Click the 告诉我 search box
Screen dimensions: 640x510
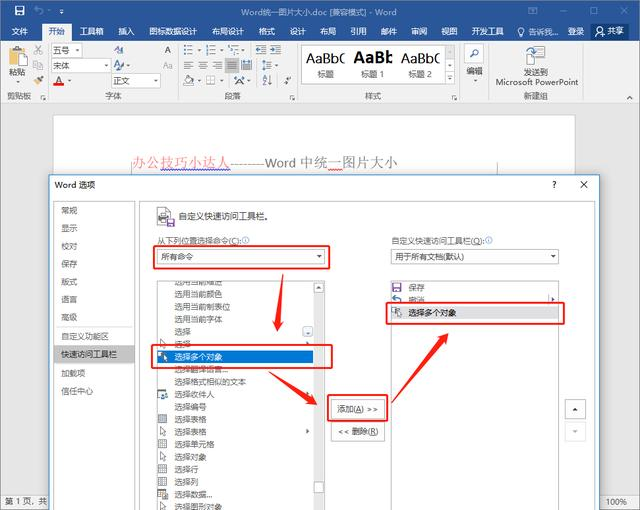click(x=538, y=31)
